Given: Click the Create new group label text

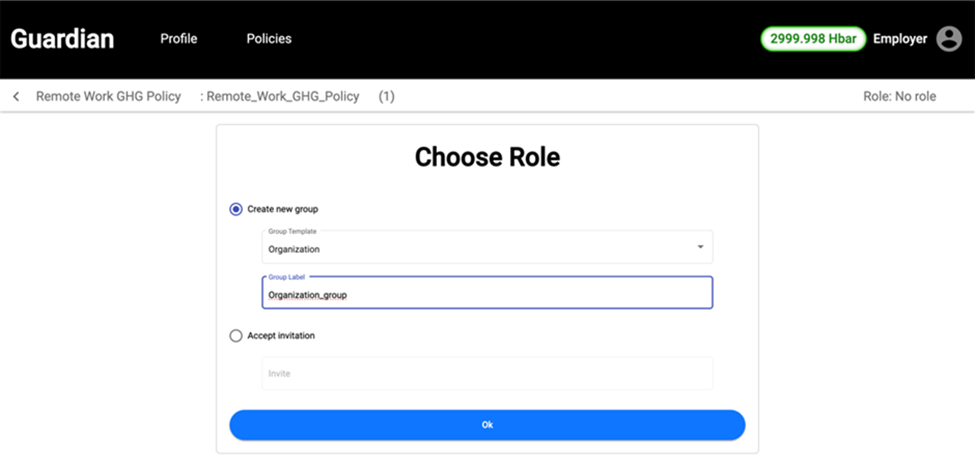Looking at the screenshot, I should click(283, 209).
